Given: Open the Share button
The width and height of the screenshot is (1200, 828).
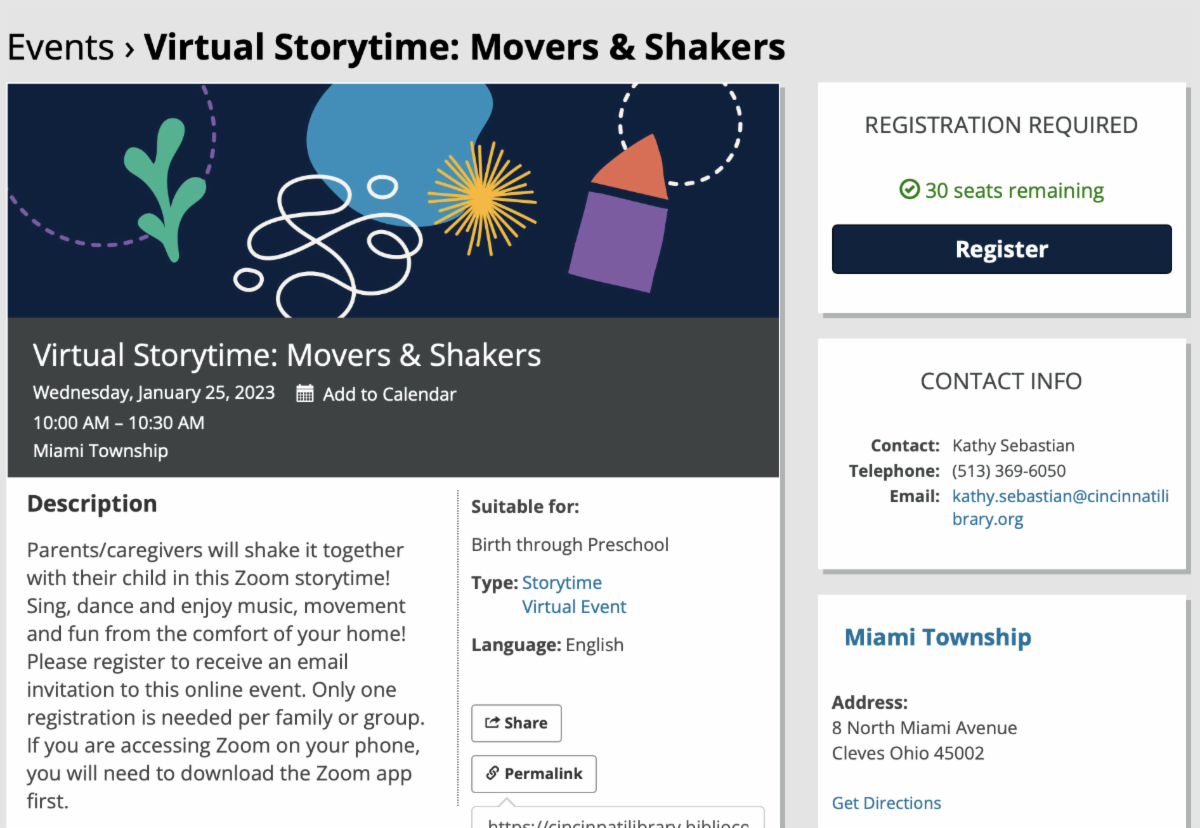Looking at the screenshot, I should tap(516, 723).
